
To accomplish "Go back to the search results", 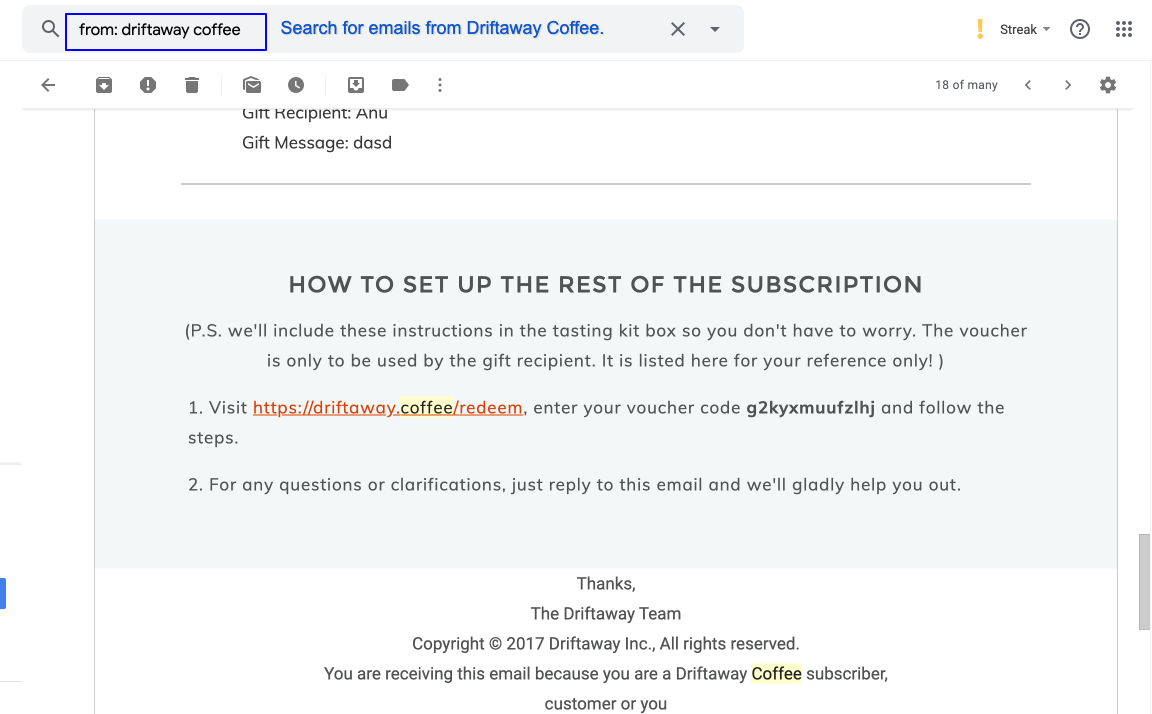I will click(x=48, y=85).
